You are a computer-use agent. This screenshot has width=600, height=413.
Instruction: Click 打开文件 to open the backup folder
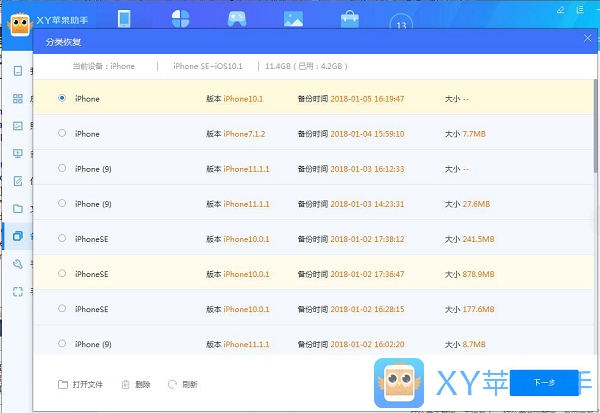pos(81,384)
